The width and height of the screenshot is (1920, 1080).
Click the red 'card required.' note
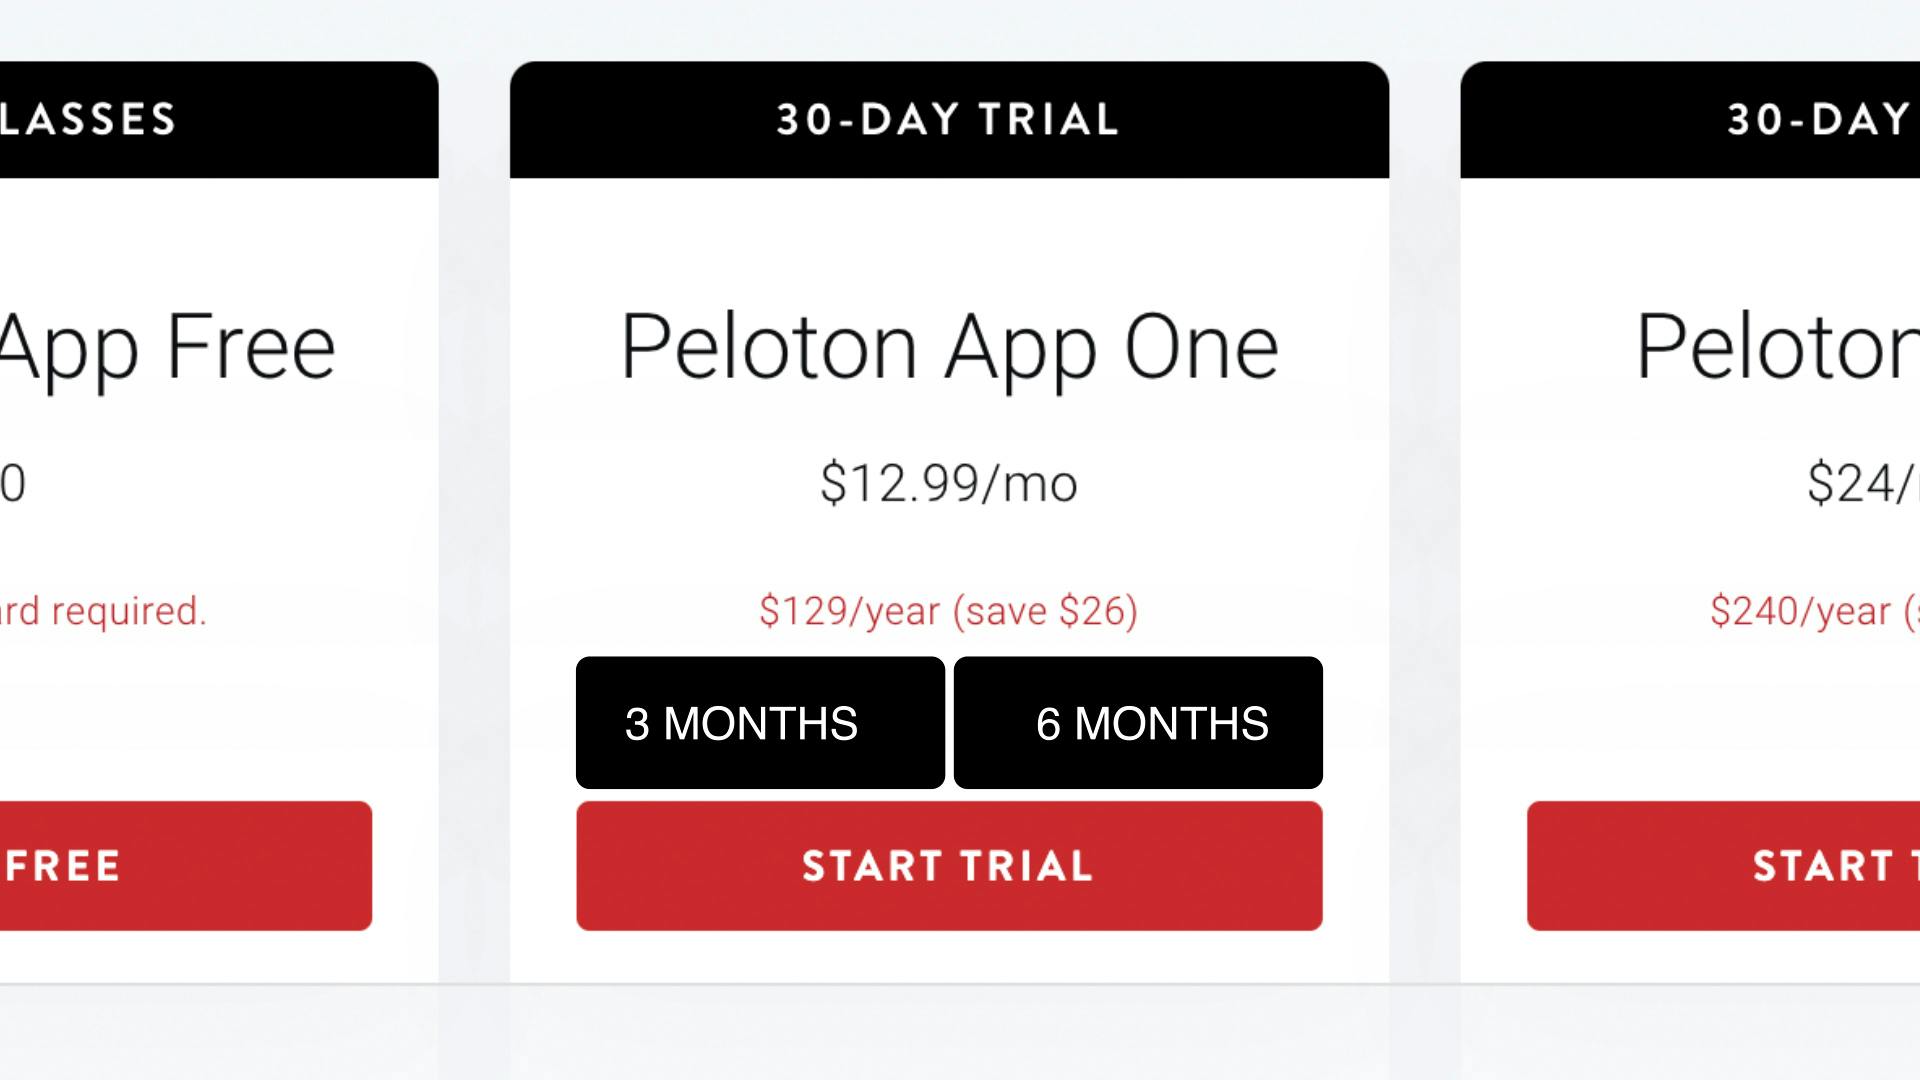click(103, 611)
